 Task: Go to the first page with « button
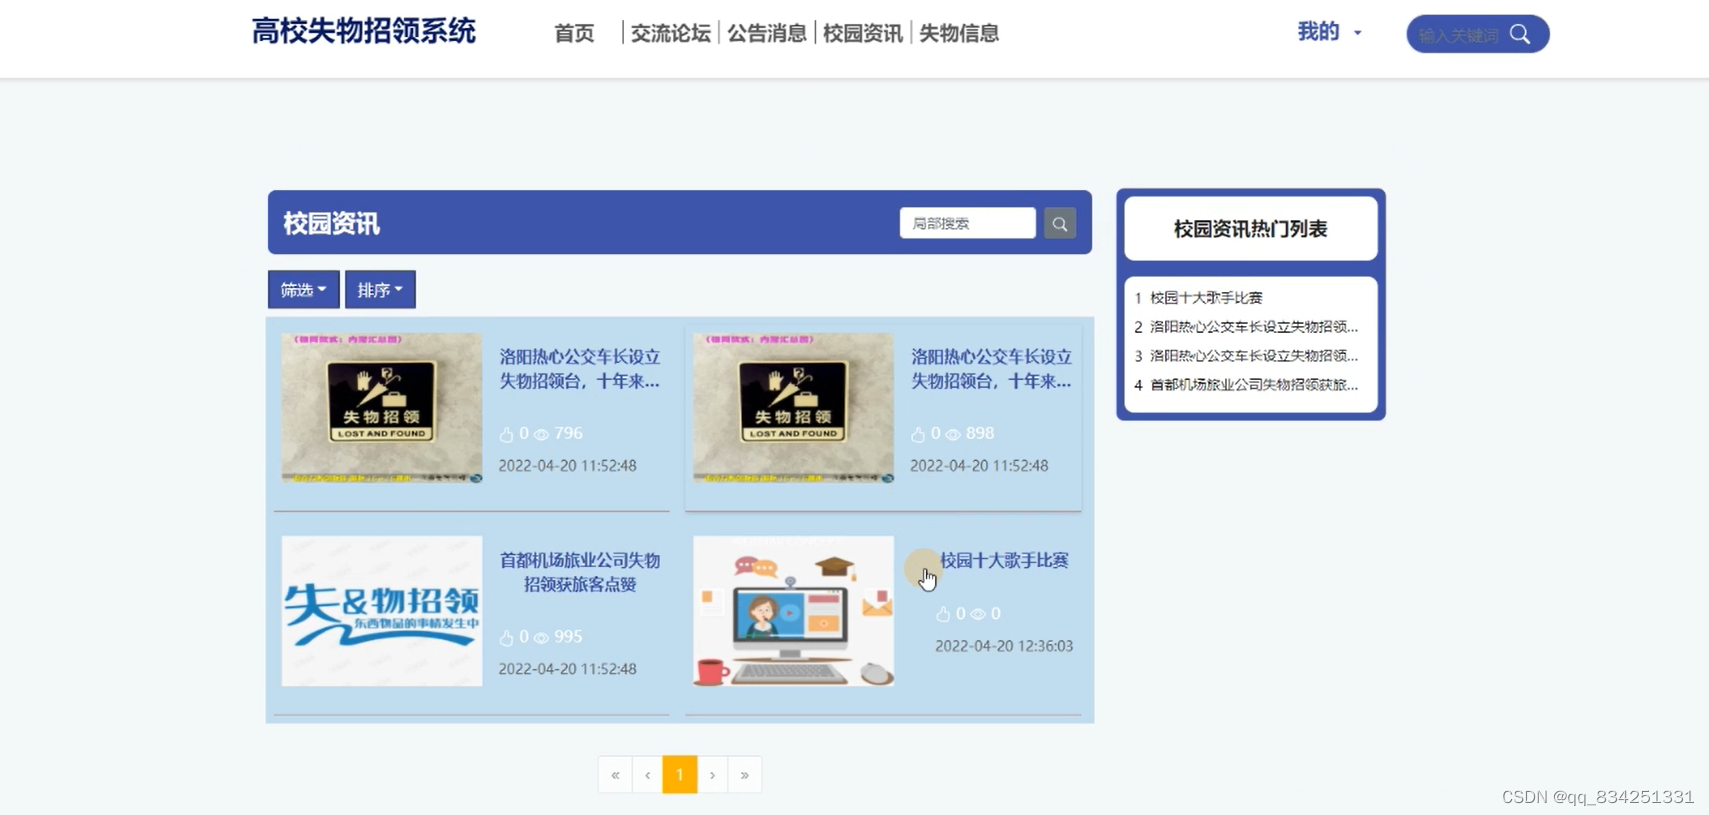pyautogui.click(x=615, y=775)
